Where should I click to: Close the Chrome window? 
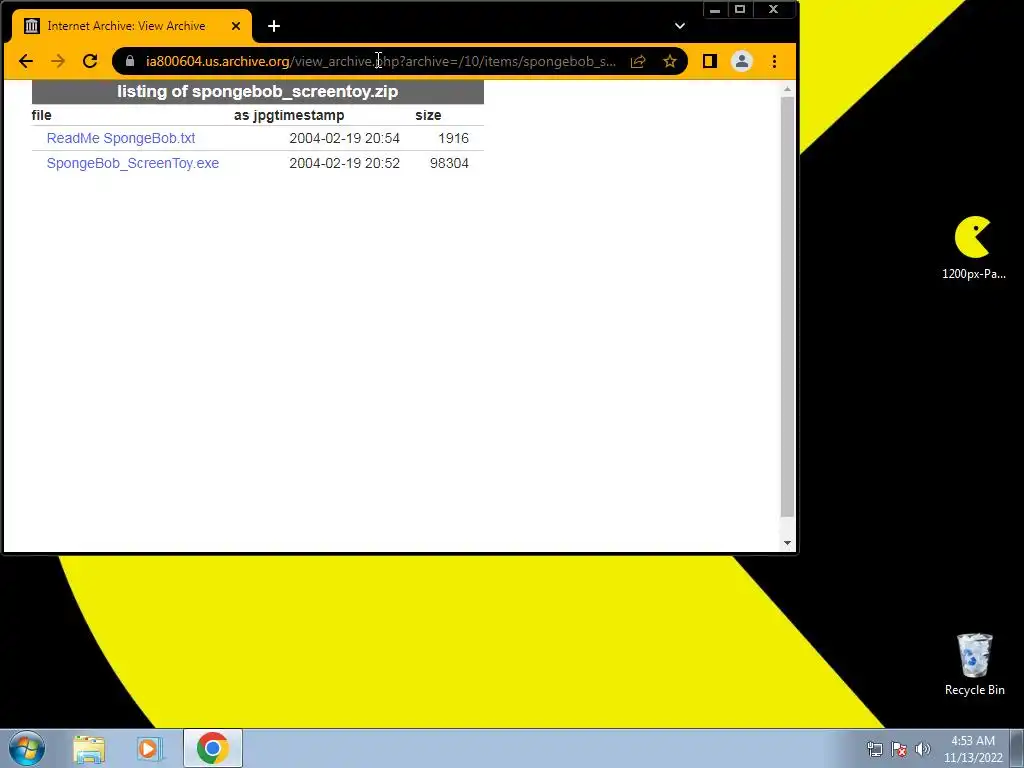[774, 10]
